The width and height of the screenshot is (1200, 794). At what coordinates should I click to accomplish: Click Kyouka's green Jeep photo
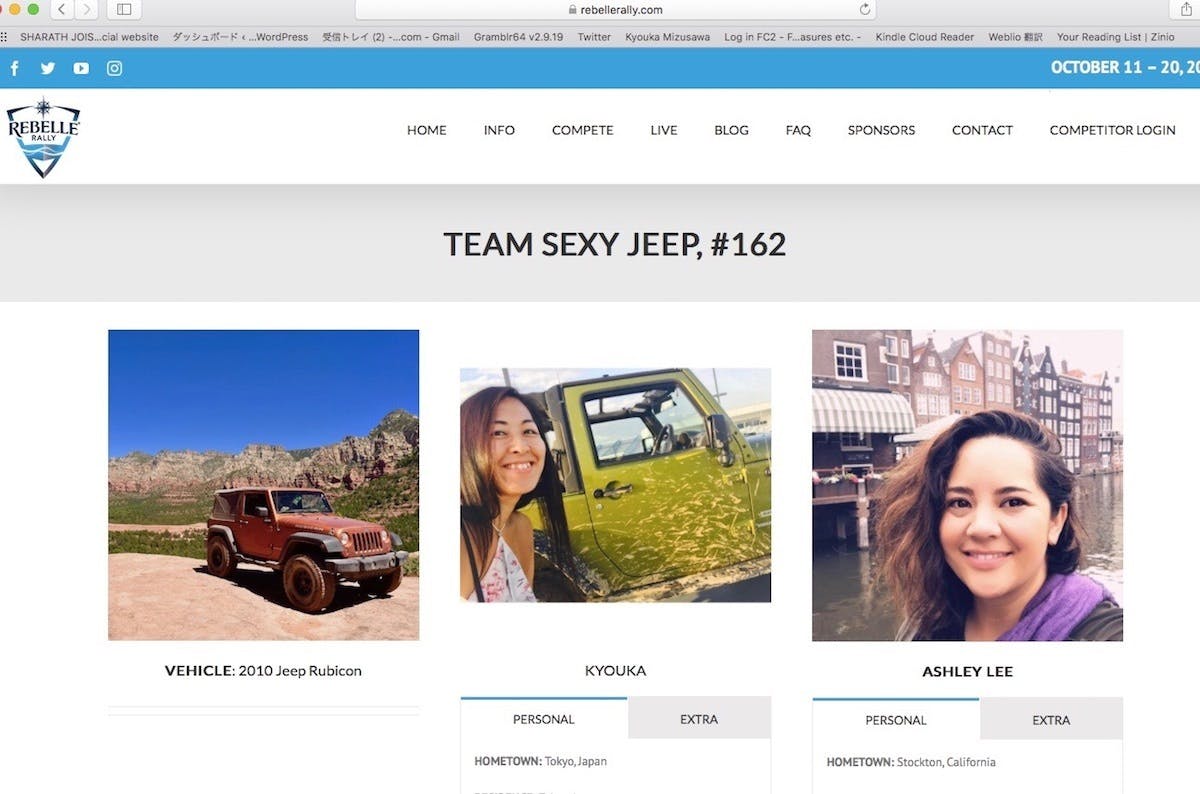[x=615, y=485]
